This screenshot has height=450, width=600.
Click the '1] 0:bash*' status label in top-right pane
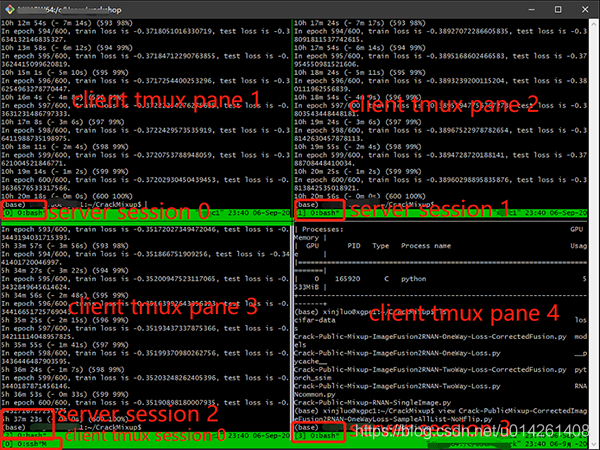click(319, 213)
